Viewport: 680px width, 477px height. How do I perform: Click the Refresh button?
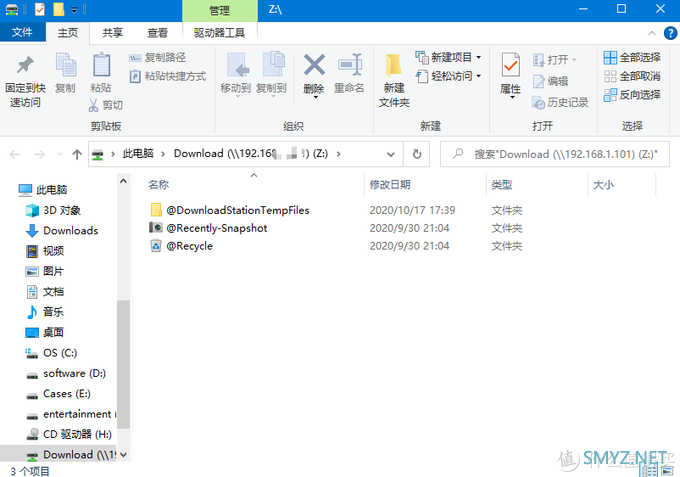pos(416,154)
